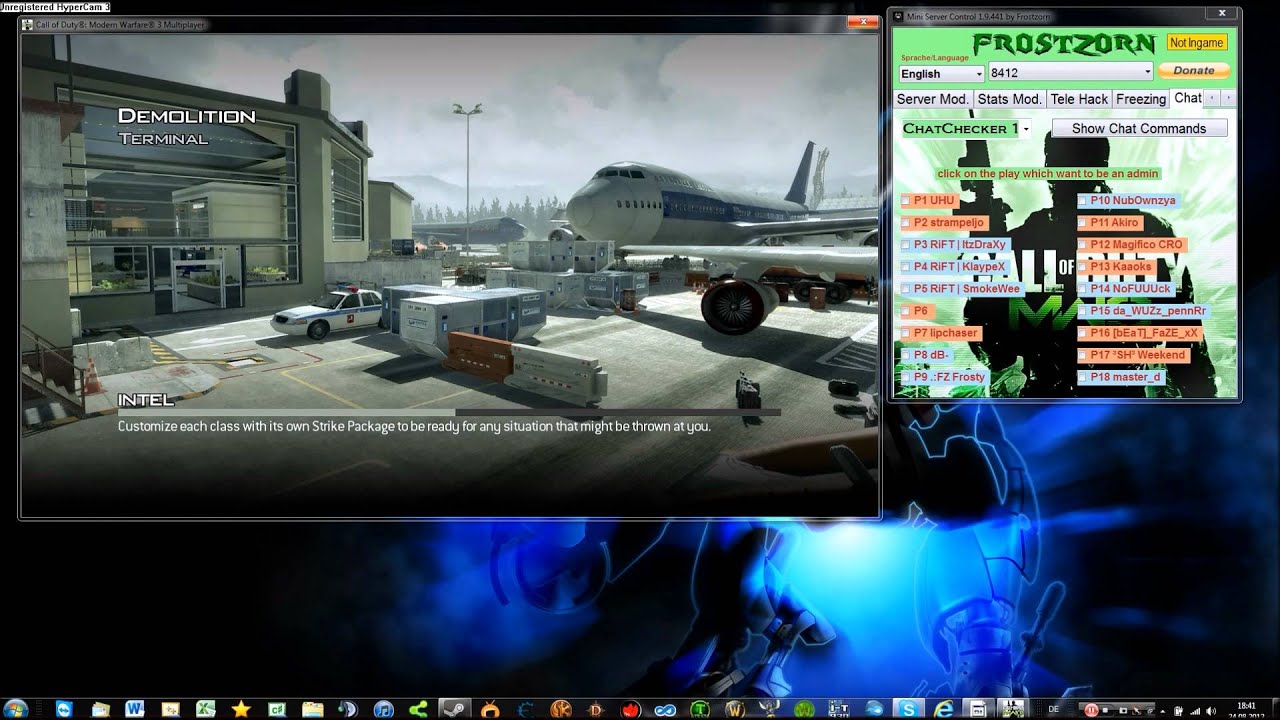
Task: Open Steam from the taskbar
Action: click(453, 709)
